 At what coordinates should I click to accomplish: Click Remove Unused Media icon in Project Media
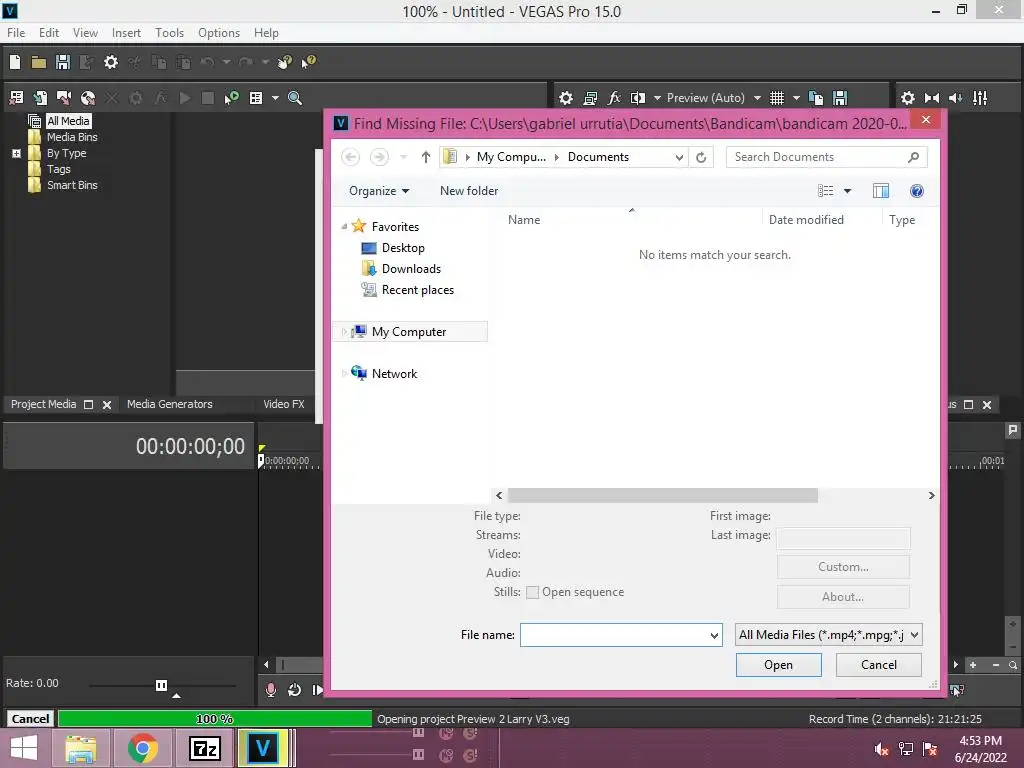[16, 98]
